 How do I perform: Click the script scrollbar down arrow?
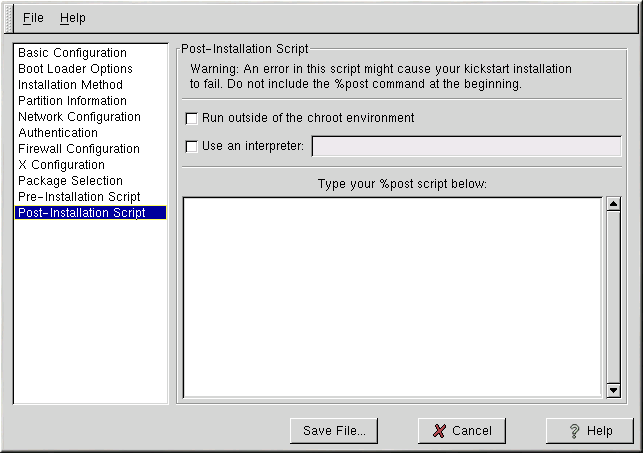click(614, 388)
